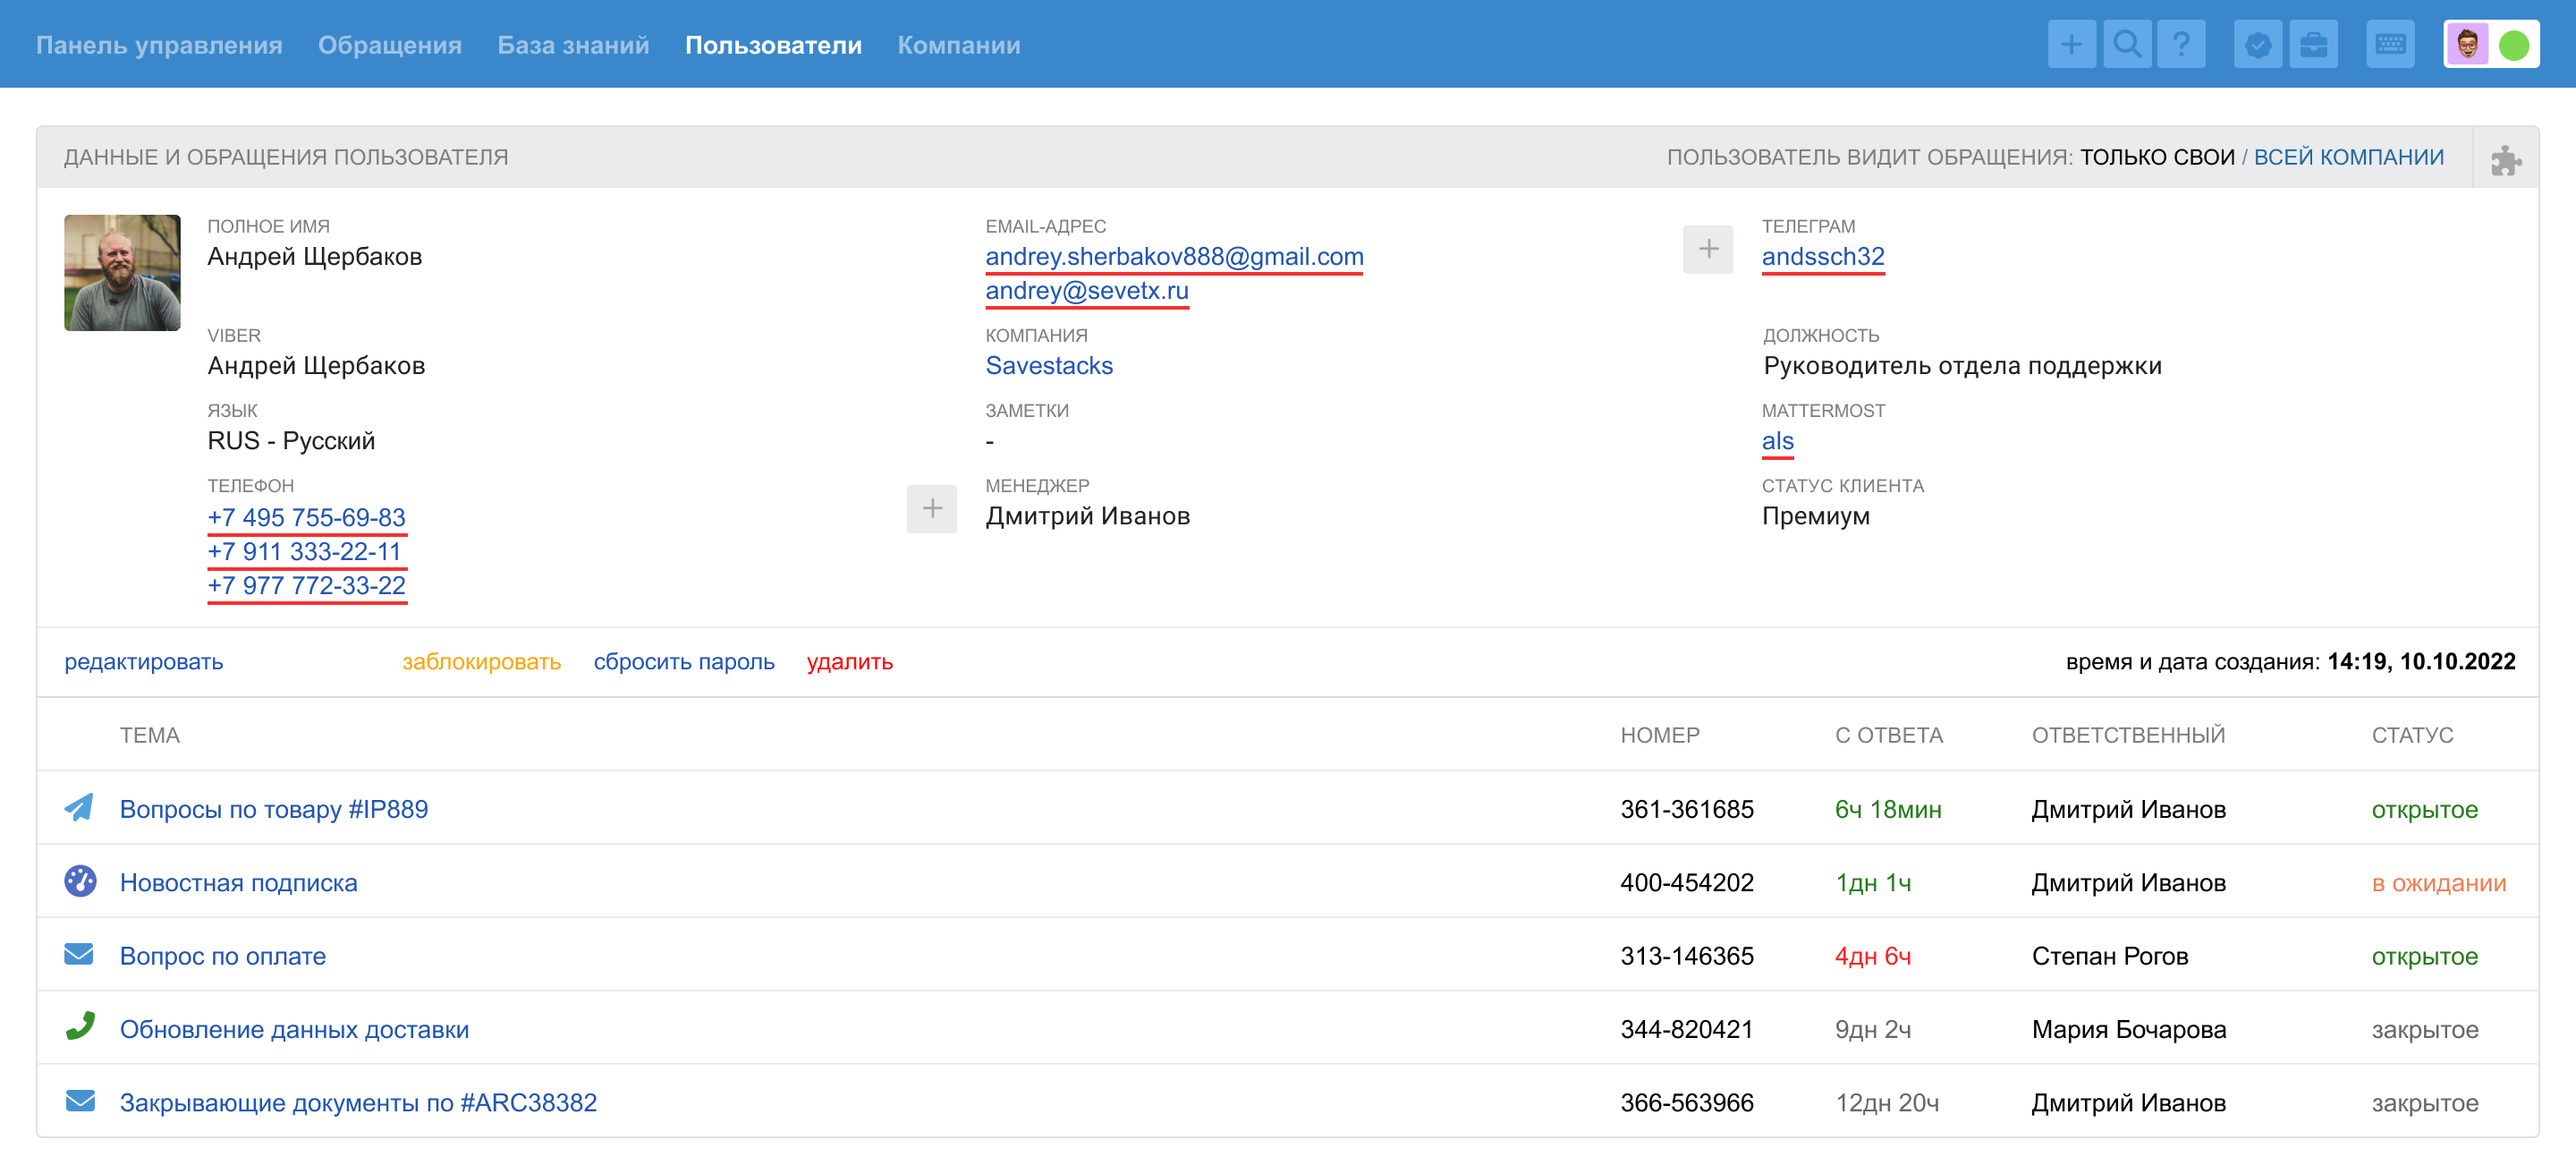
Task: Open the verified checkmark badge icon
Action: 2257,45
